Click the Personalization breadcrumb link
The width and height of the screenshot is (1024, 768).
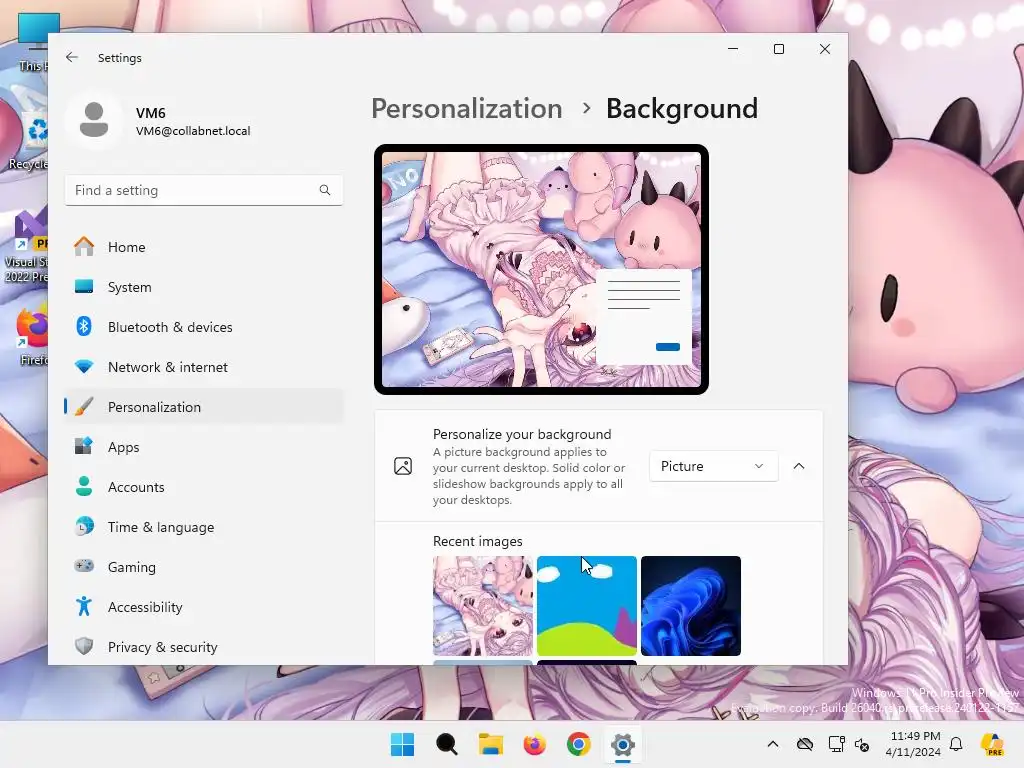pyautogui.click(x=467, y=108)
